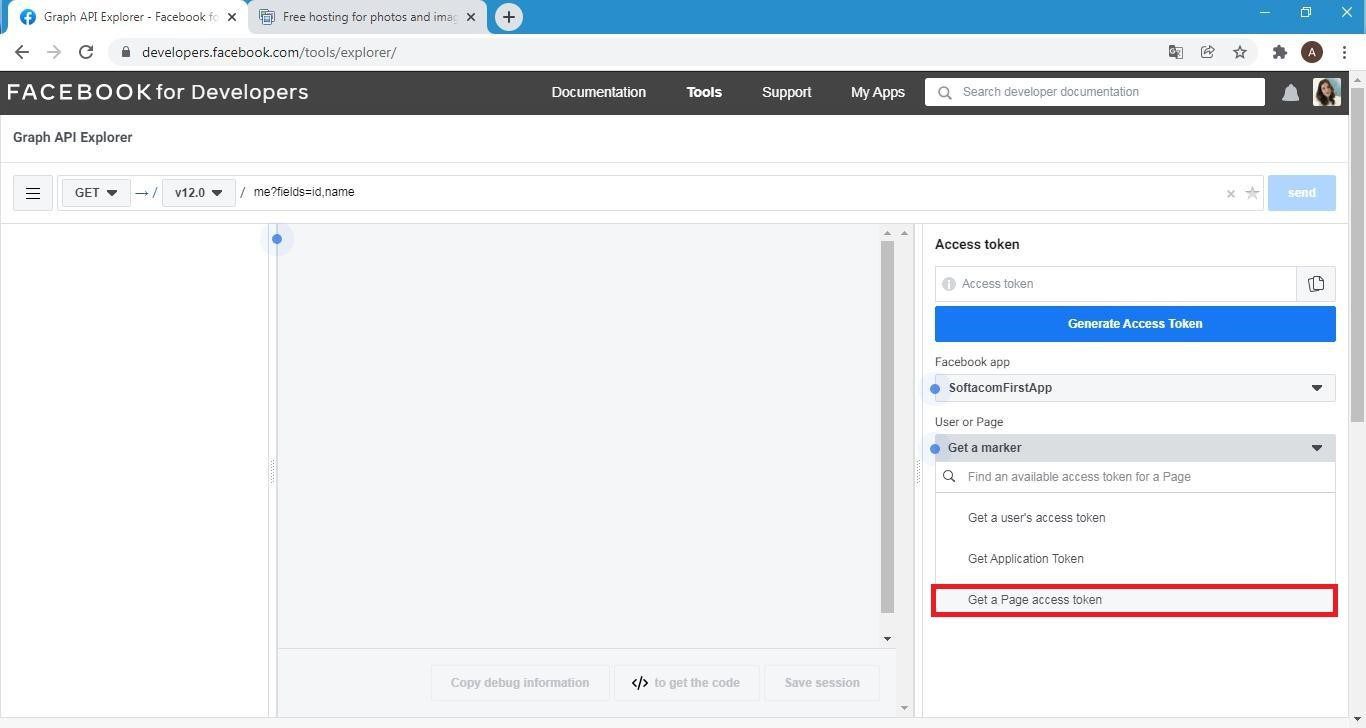This screenshot has height=728, width=1366.
Task: Open the v12.0 API version dropdown
Action: click(x=198, y=193)
